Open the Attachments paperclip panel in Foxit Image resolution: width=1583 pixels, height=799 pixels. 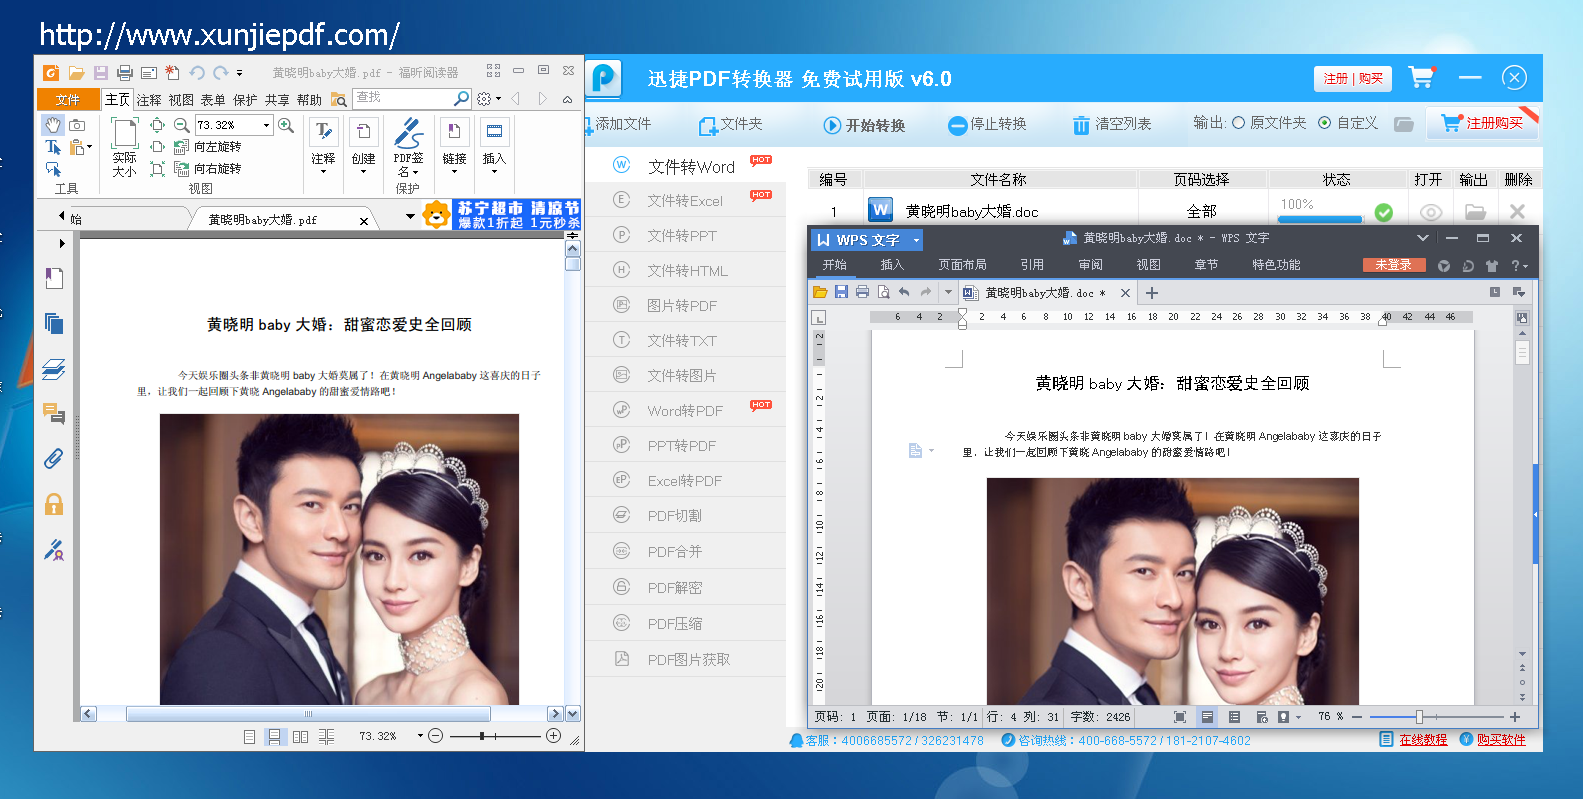tap(54, 459)
